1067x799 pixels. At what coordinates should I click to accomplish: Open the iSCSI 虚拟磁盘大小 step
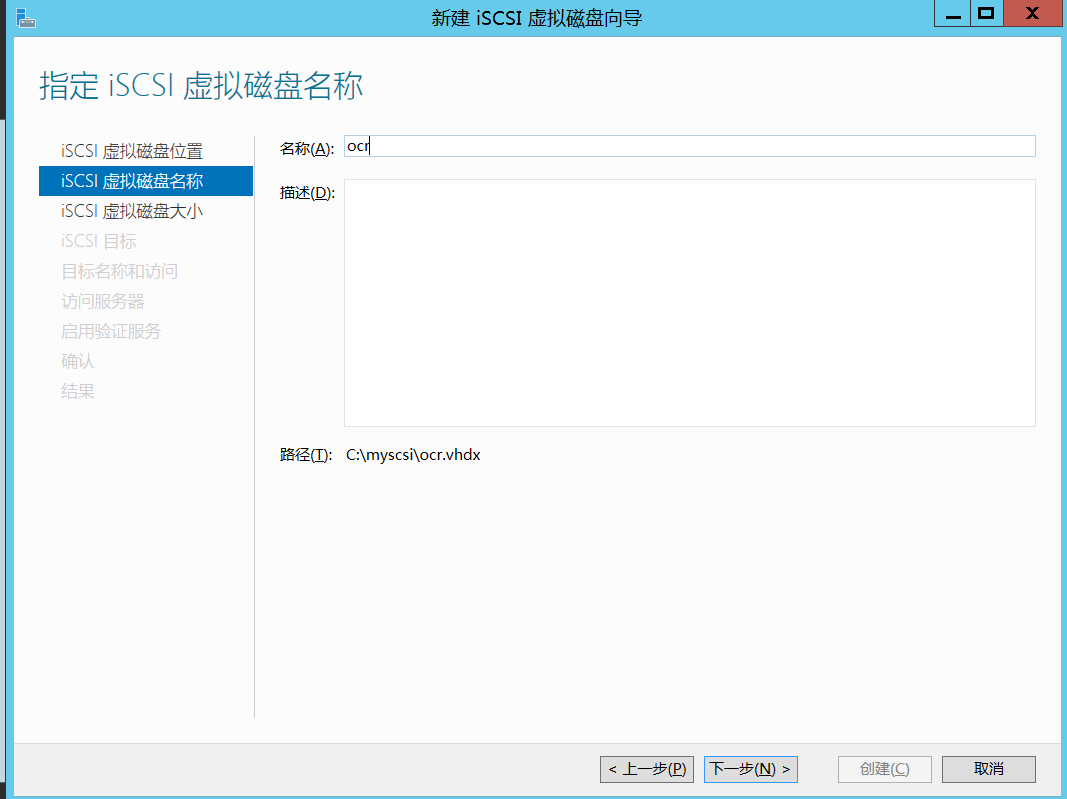coord(132,211)
